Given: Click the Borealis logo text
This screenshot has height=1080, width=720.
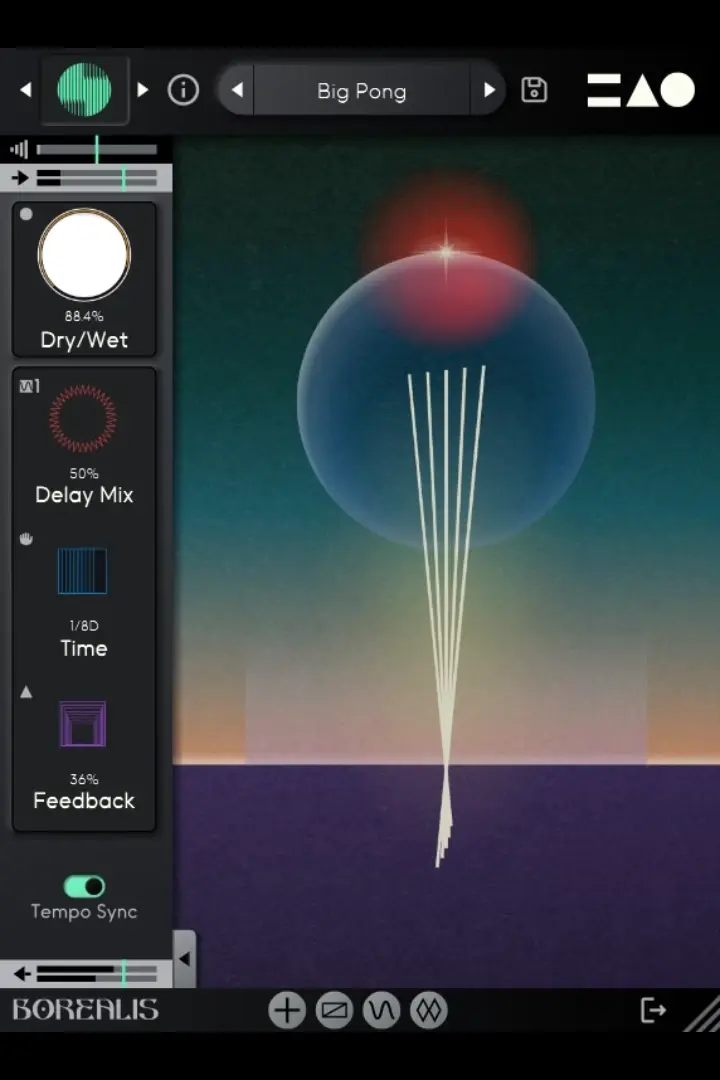Looking at the screenshot, I should coord(85,1010).
